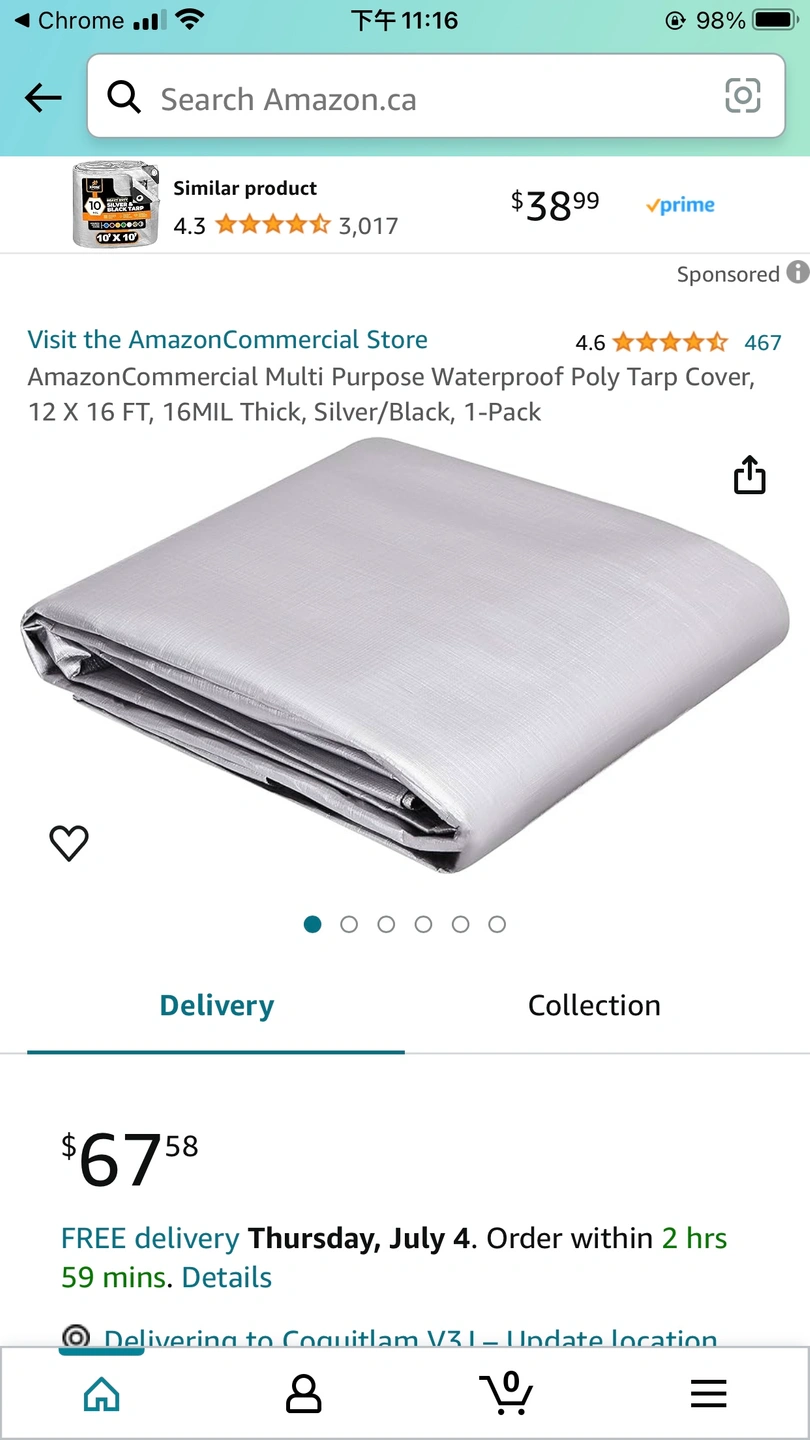
Task: Open the account profile icon
Action: 304,1393
